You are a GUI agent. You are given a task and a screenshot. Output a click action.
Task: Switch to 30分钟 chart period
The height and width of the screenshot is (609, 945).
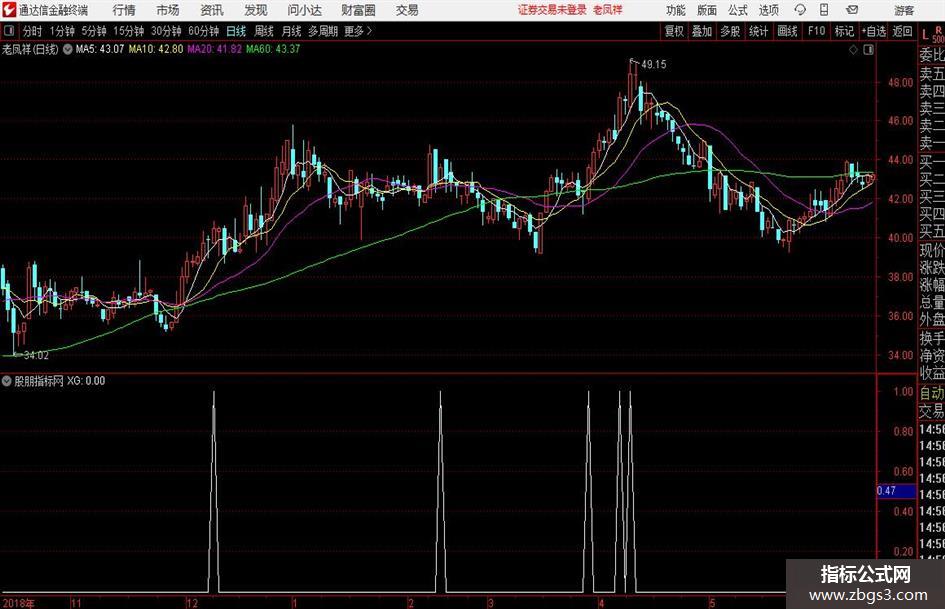point(166,31)
